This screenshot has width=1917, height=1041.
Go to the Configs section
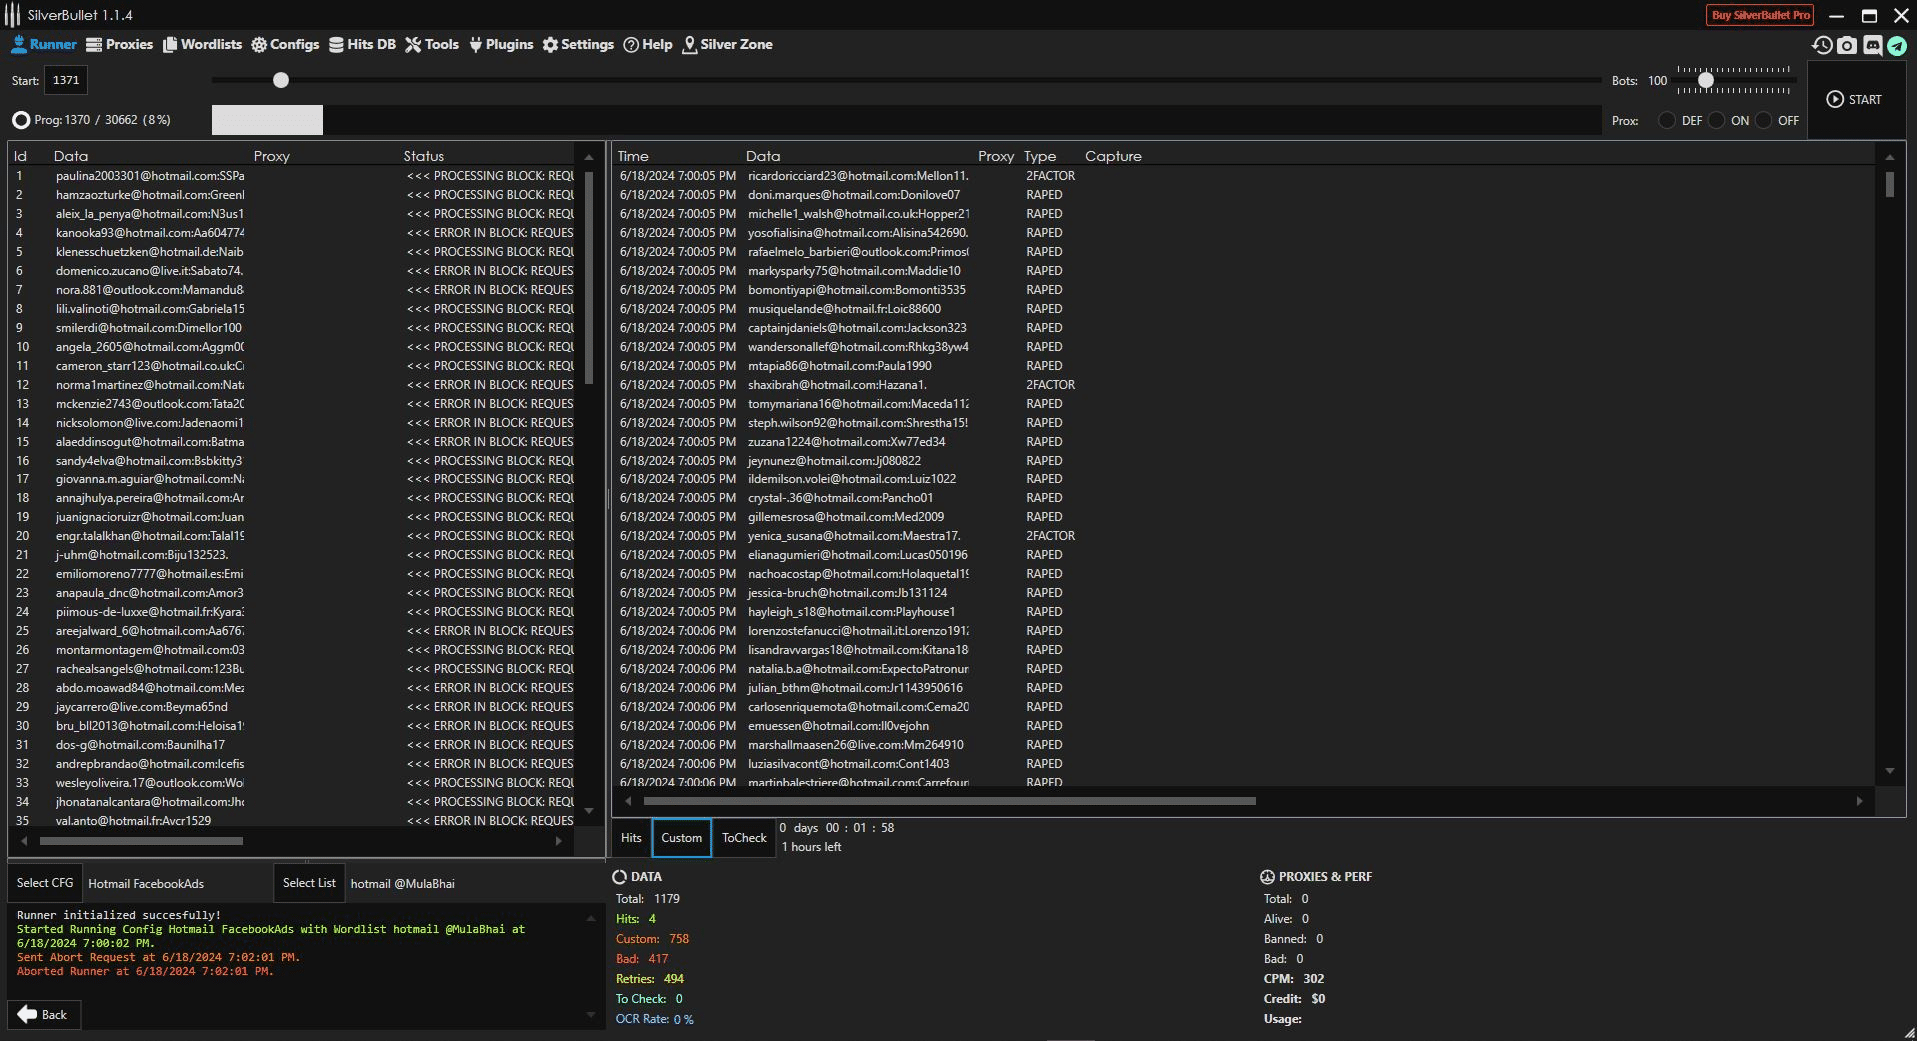coord(285,44)
